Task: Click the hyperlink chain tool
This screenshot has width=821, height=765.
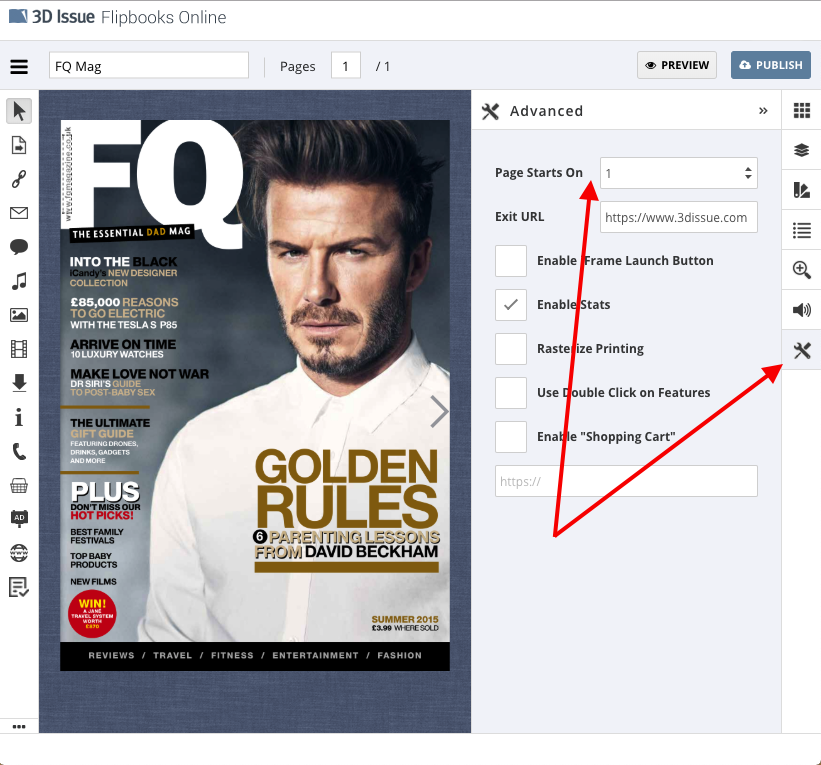Action: (x=19, y=179)
